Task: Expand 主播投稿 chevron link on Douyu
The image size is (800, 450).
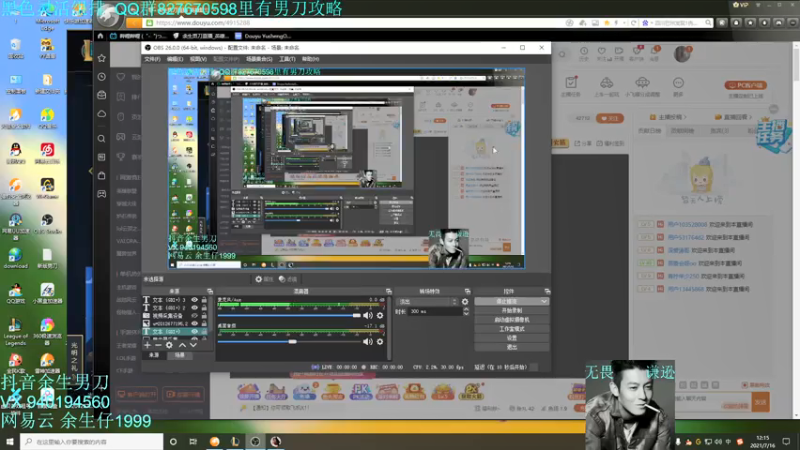Action: pos(669,117)
